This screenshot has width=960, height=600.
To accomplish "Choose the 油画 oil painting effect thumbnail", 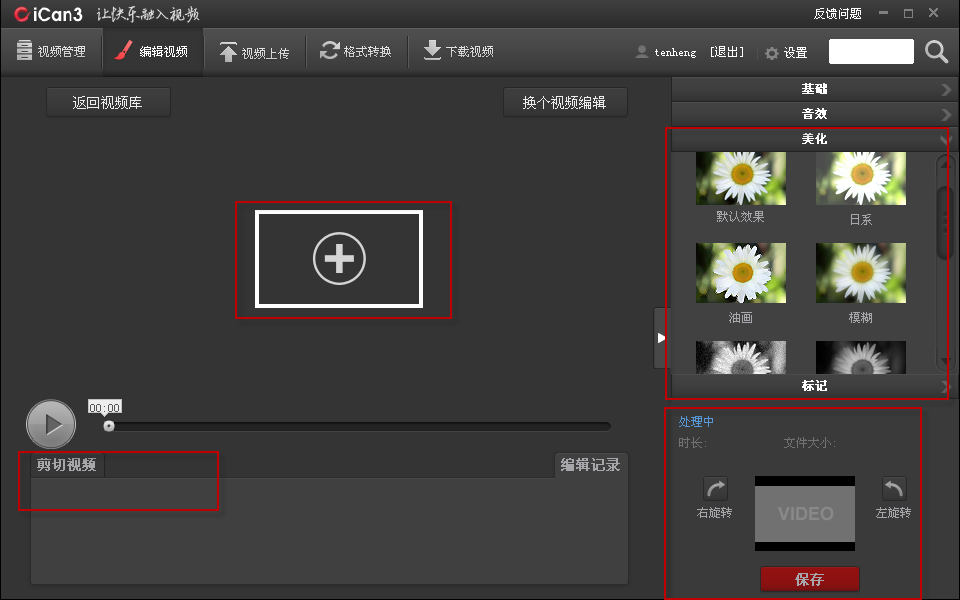I will point(741,273).
